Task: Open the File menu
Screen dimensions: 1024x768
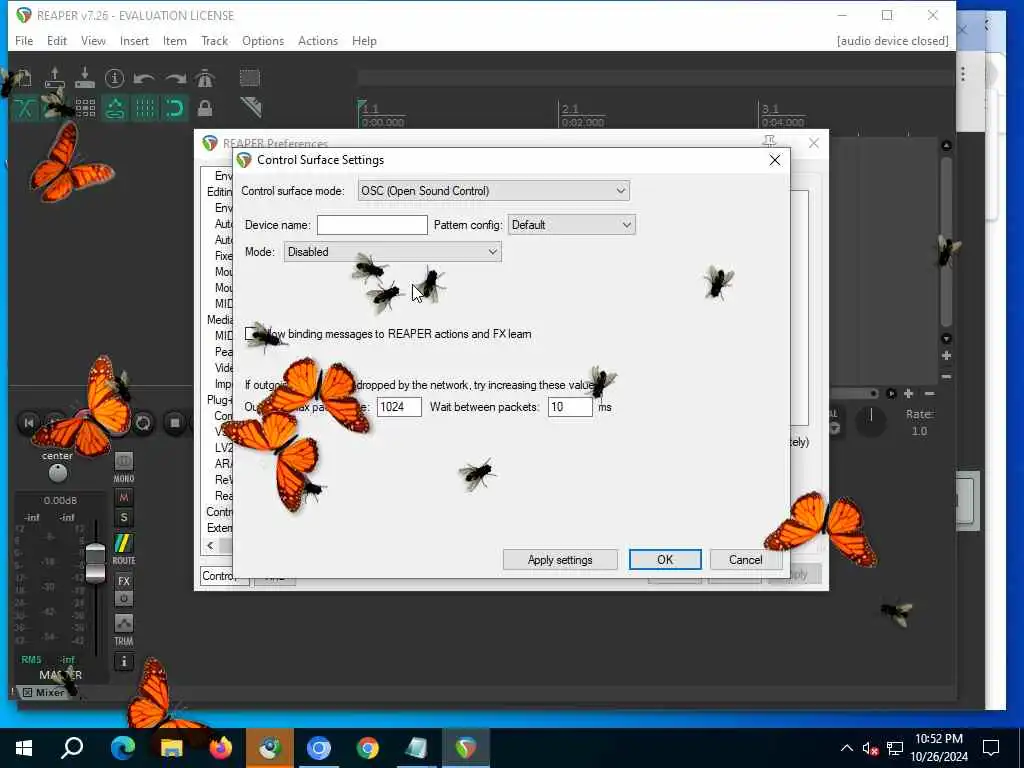Action: click(x=24, y=40)
